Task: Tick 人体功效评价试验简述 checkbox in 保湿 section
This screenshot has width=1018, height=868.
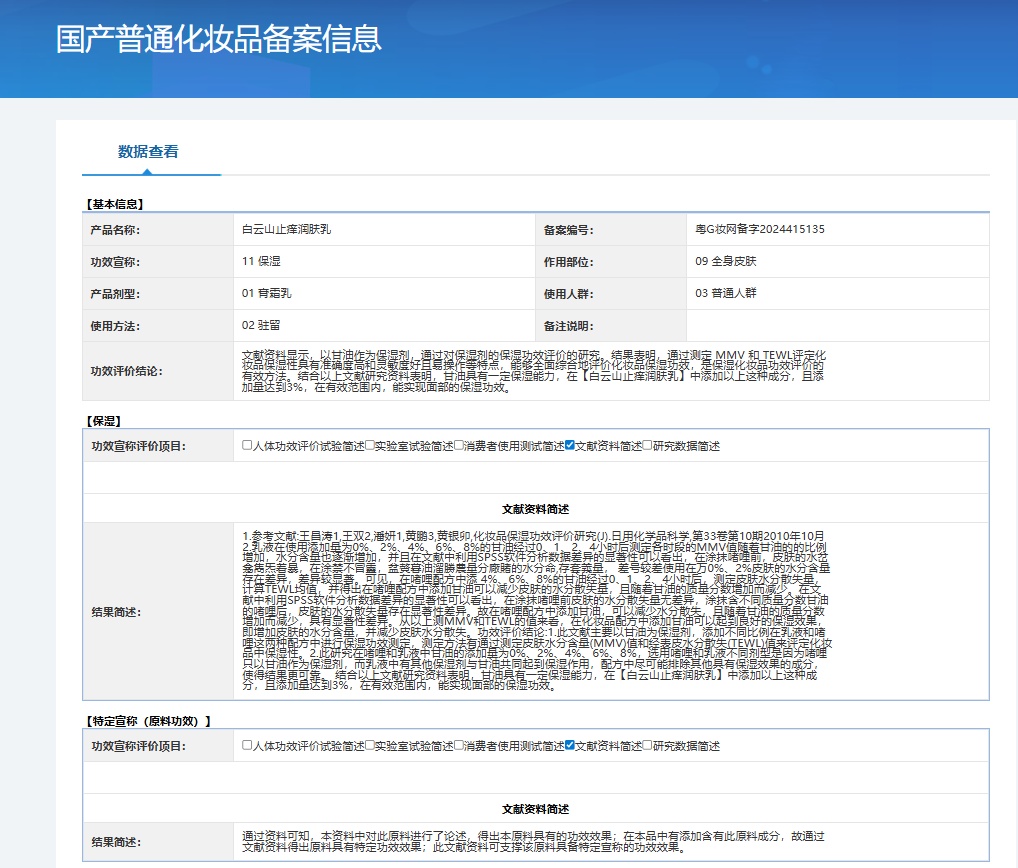Action: (247, 445)
